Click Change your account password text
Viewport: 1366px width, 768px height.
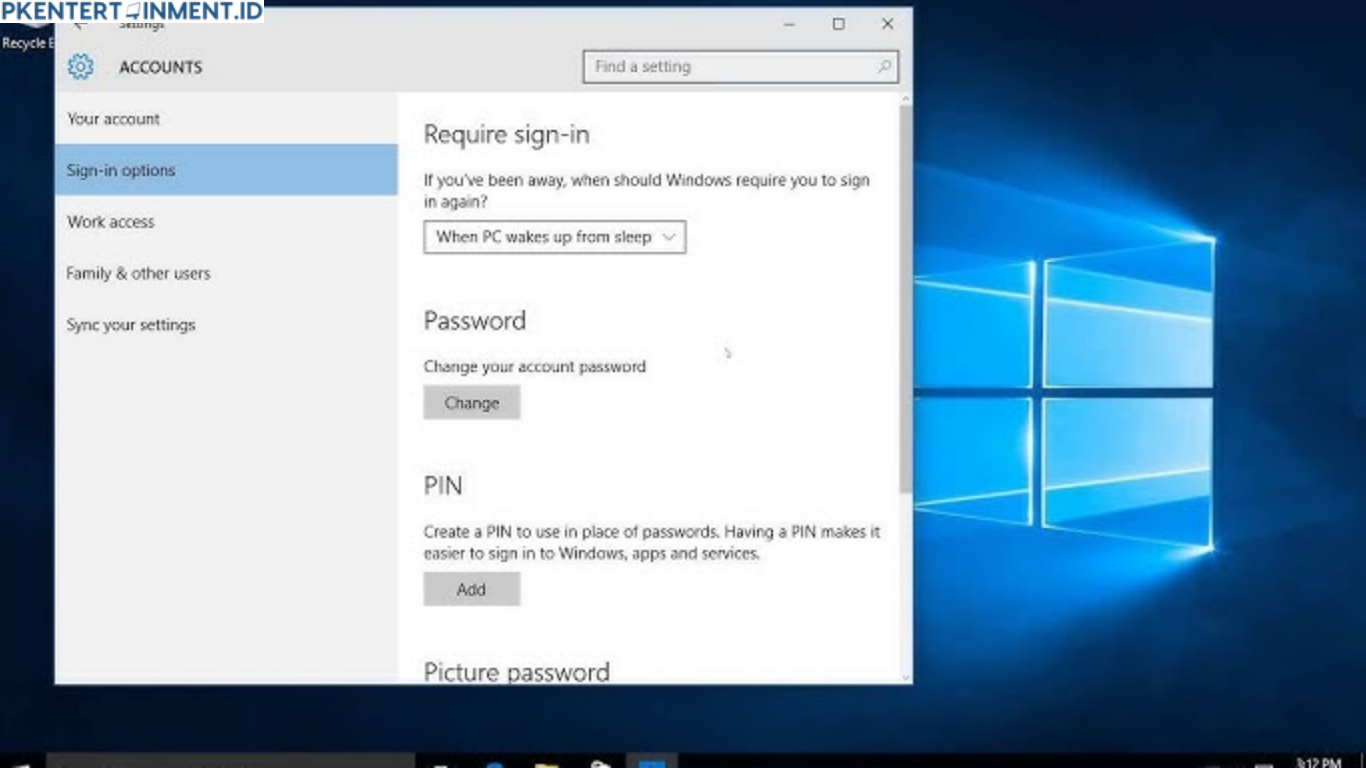(535, 367)
